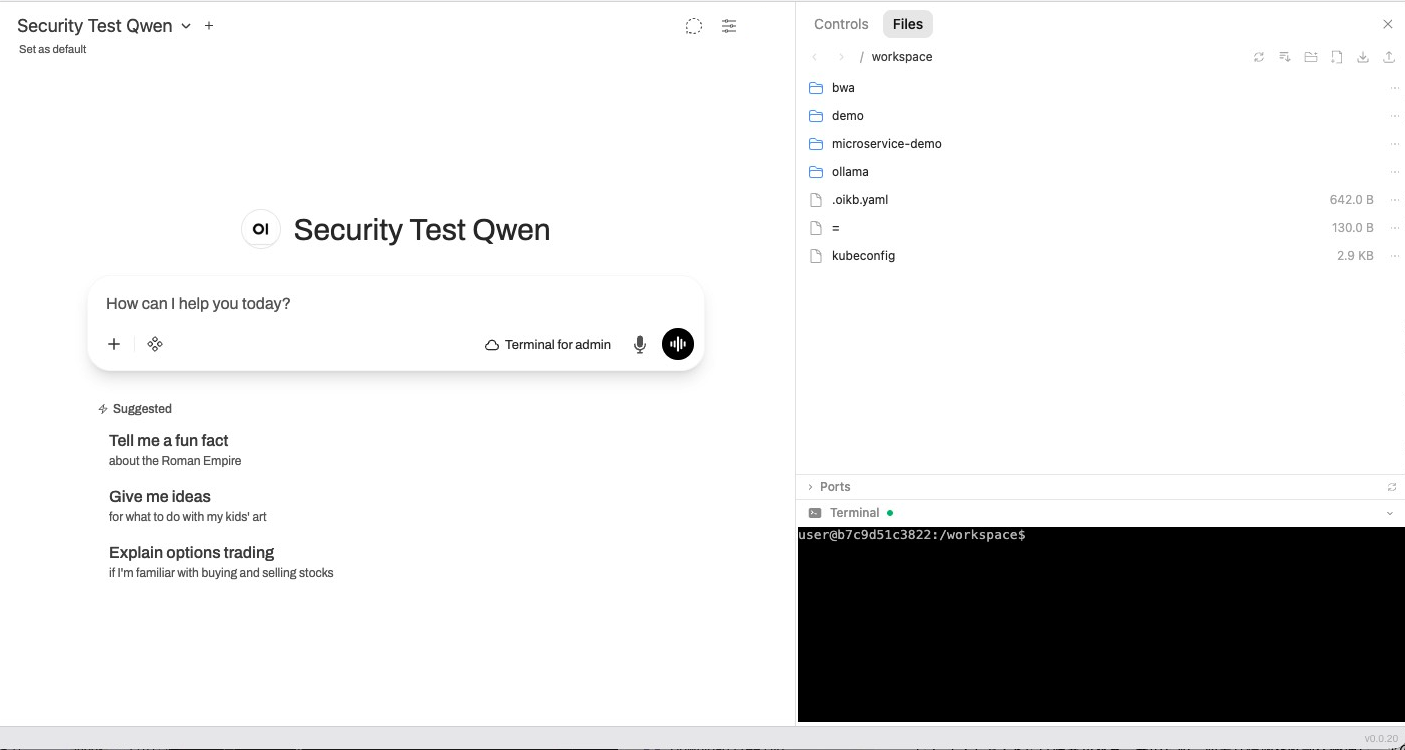Go back in file browser navigation
Screen dimensions: 1405x750
pyautogui.click(x=815, y=57)
